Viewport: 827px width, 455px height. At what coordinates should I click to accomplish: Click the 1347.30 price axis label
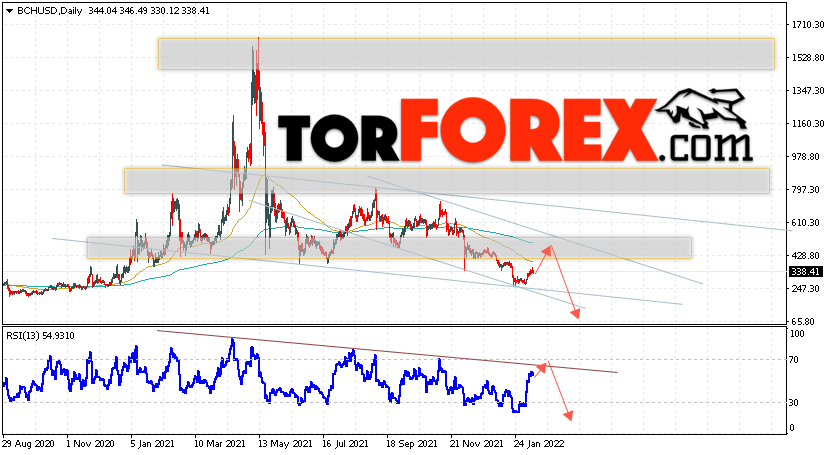806,91
